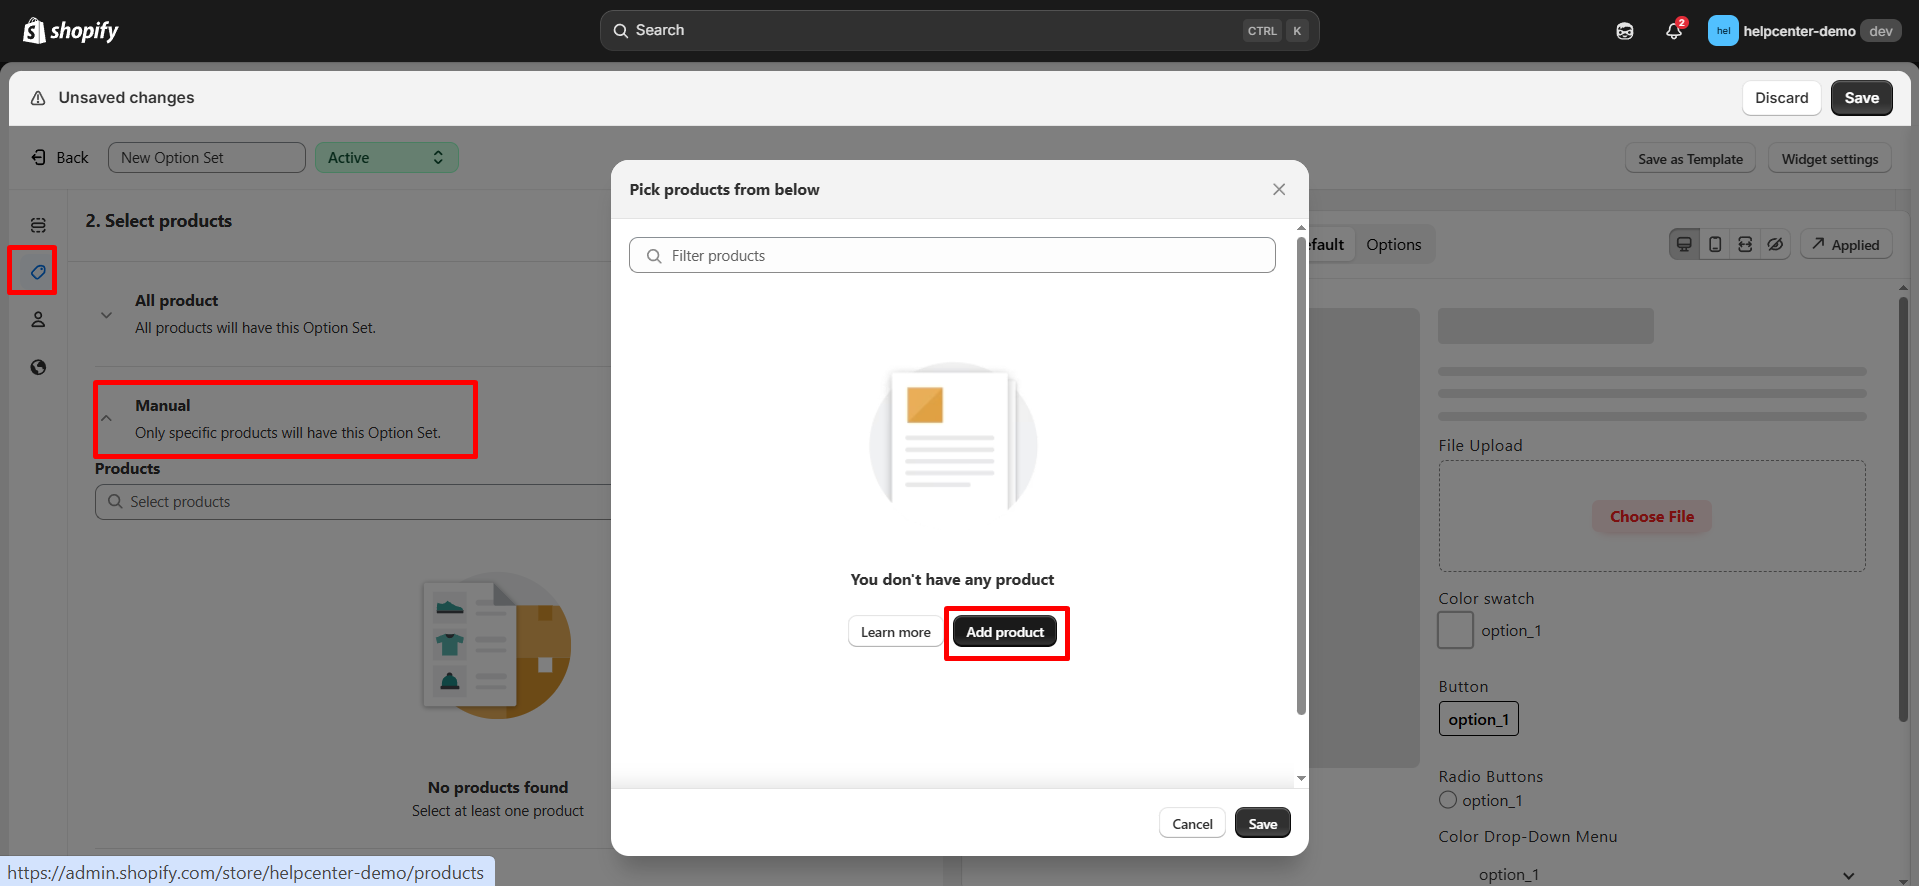Image resolution: width=1919 pixels, height=886 pixels.
Task: Expand the All product section
Action: pos(106,315)
